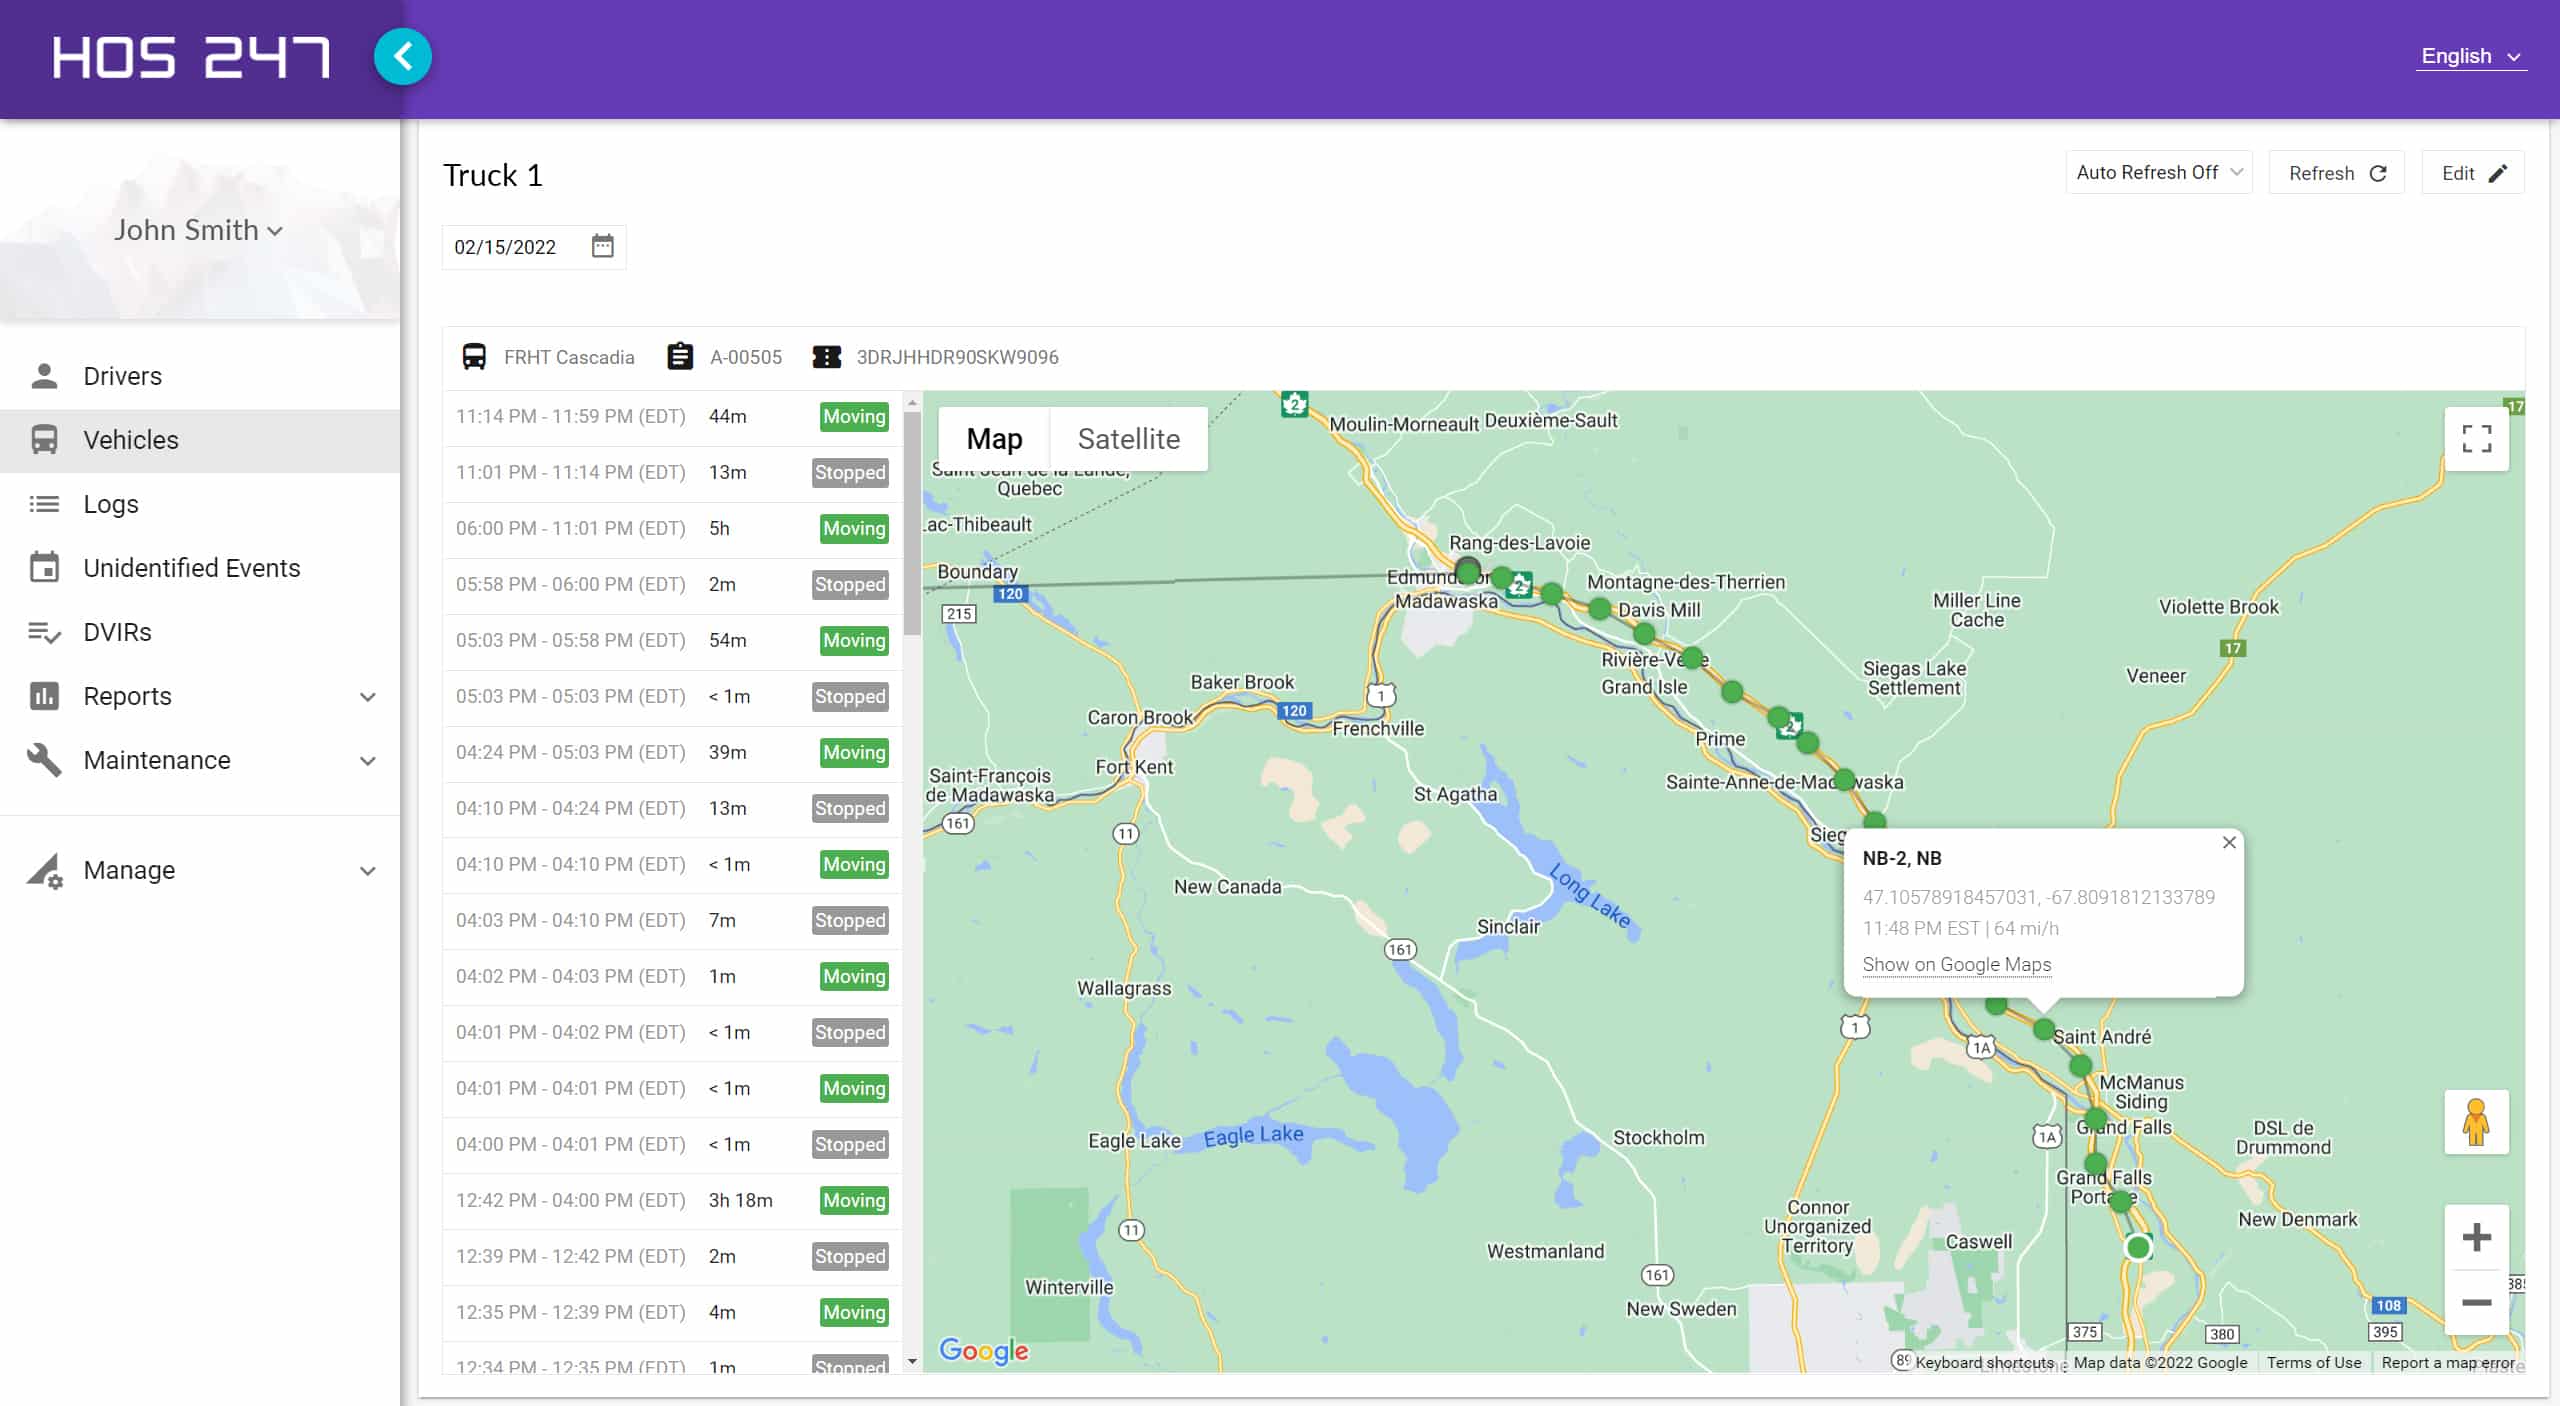This screenshot has height=1406, width=2560.
Task: Close the NB-2, NB info popup
Action: 2229,843
